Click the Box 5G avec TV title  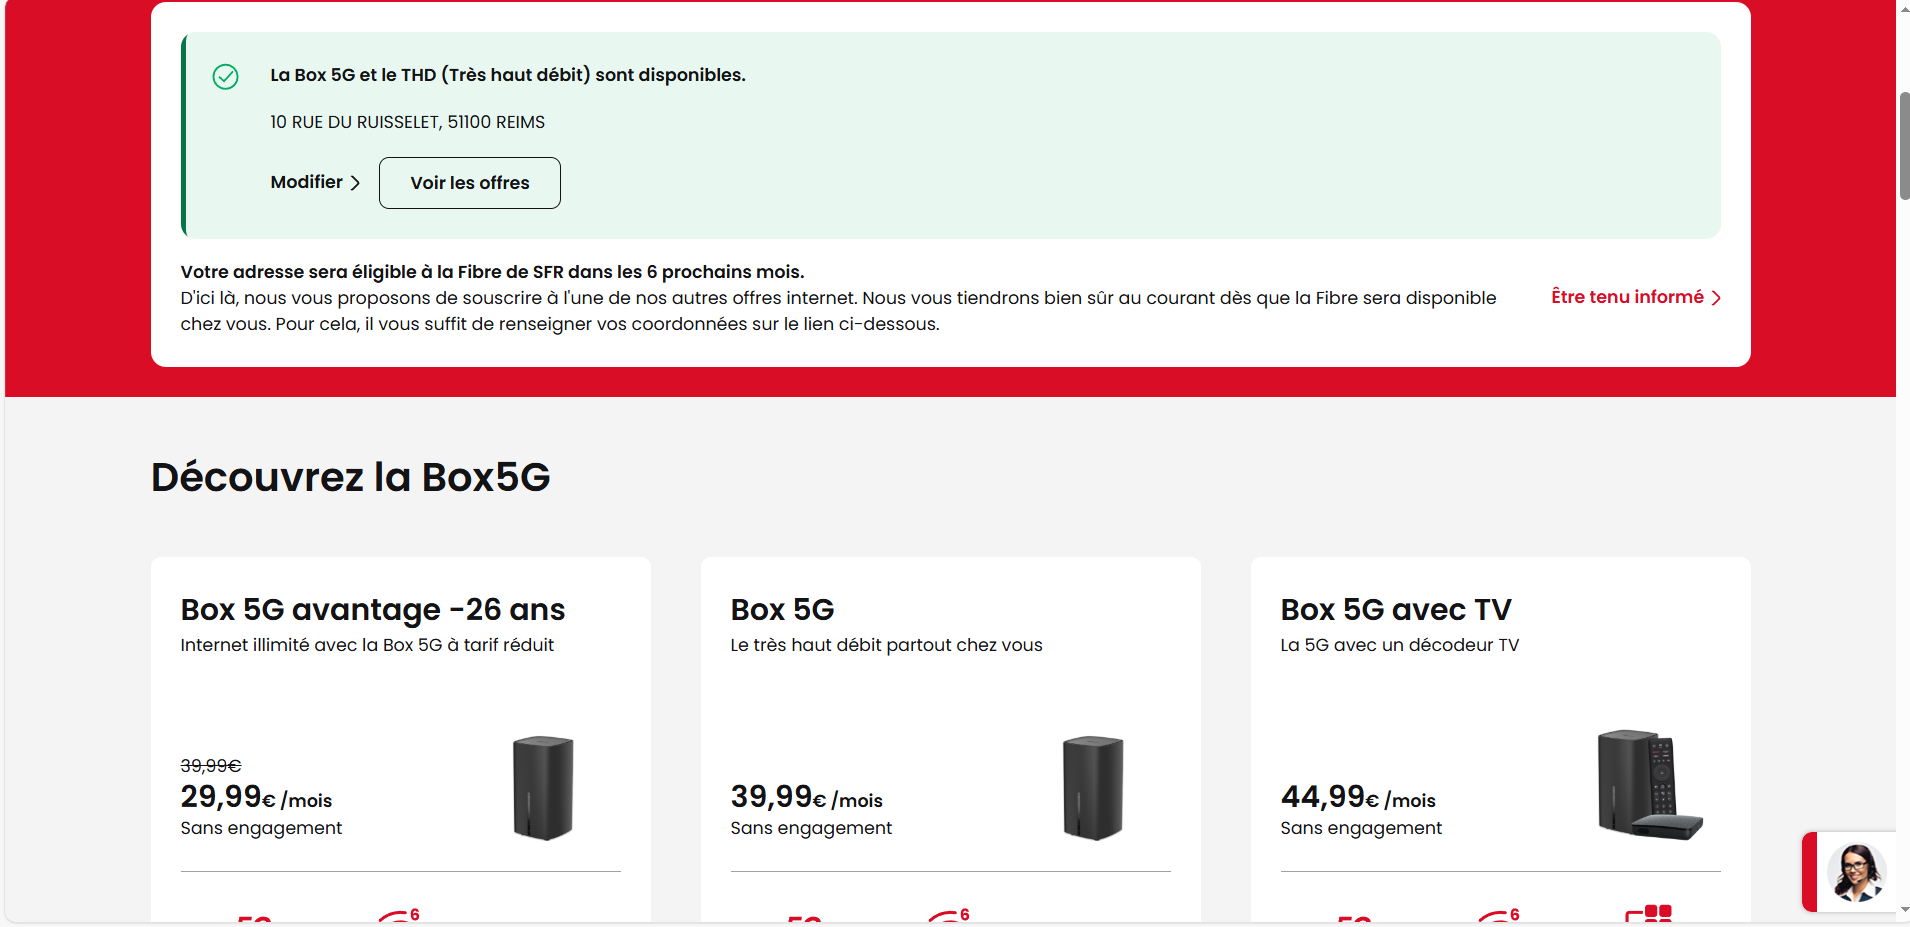pyautogui.click(x=1396, y=609)
